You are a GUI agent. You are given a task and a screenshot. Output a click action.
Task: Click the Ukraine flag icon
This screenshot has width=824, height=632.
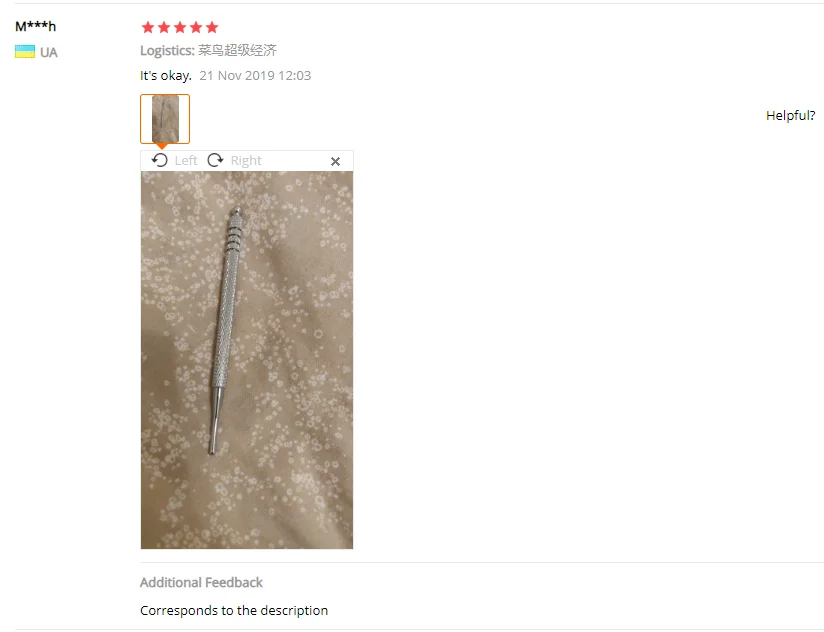pyautogui.click(x=25, y=52)
